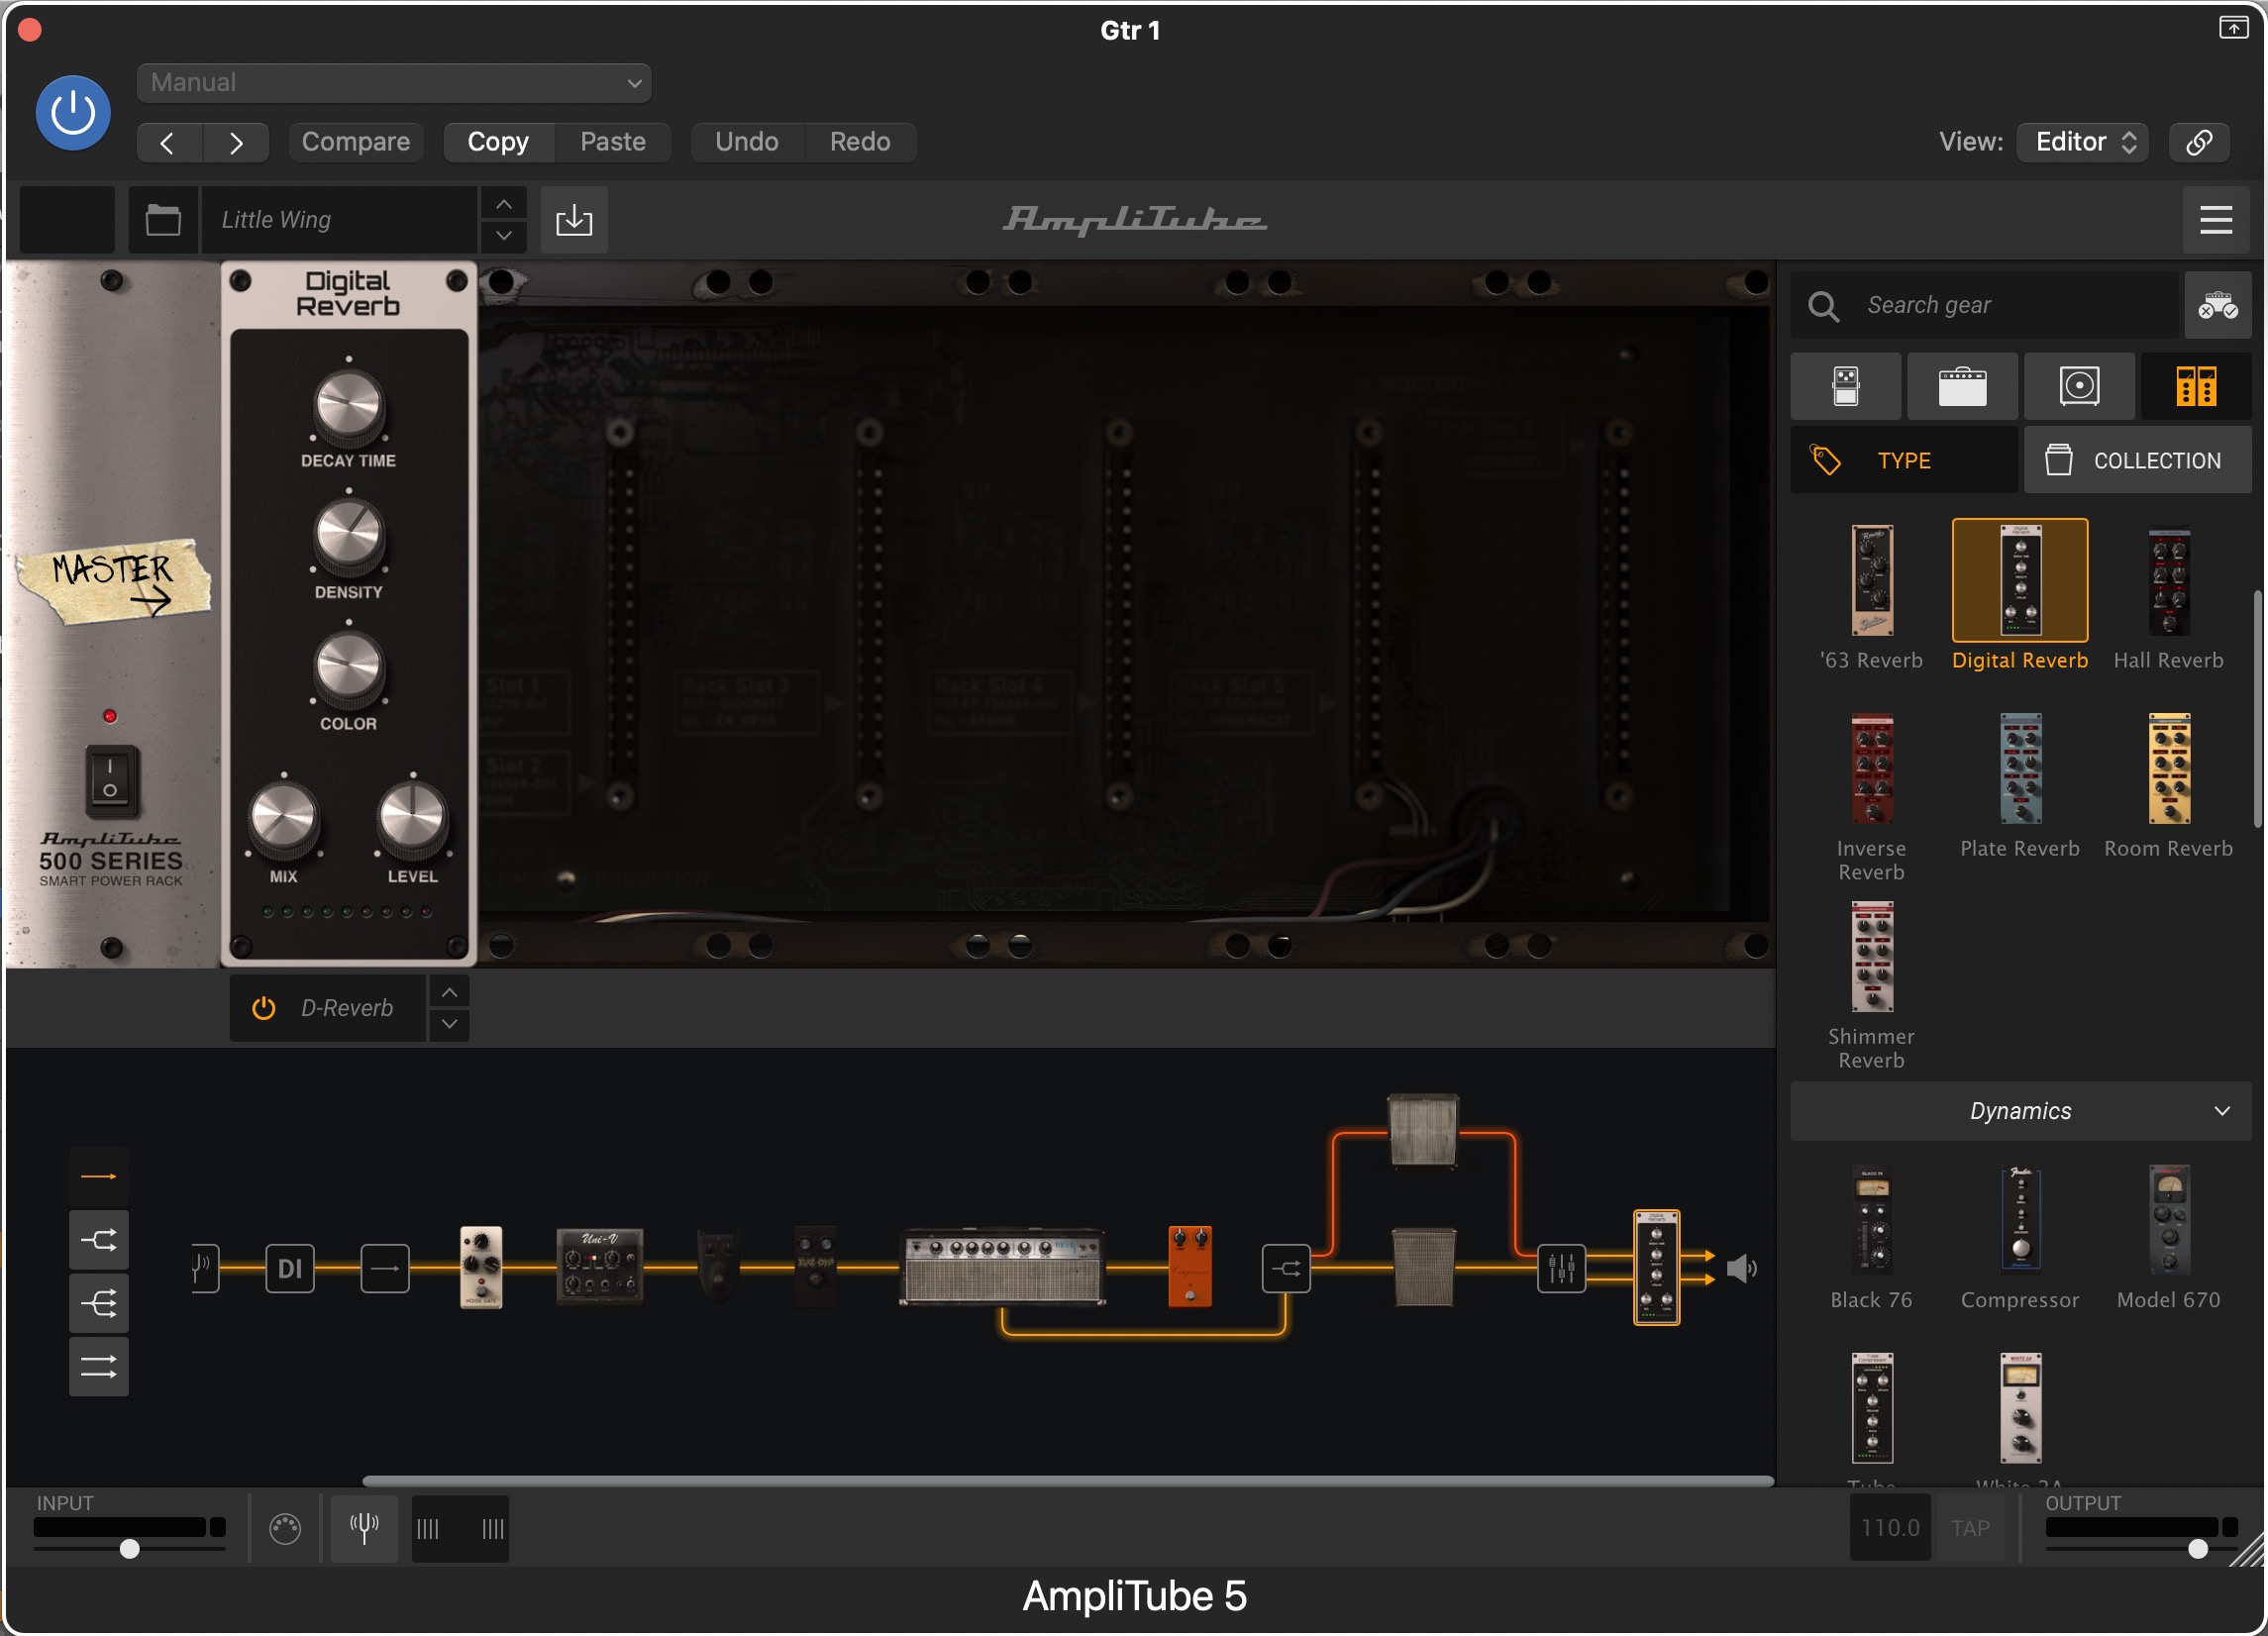Select the Rack effects gear category

(2197, 387)
